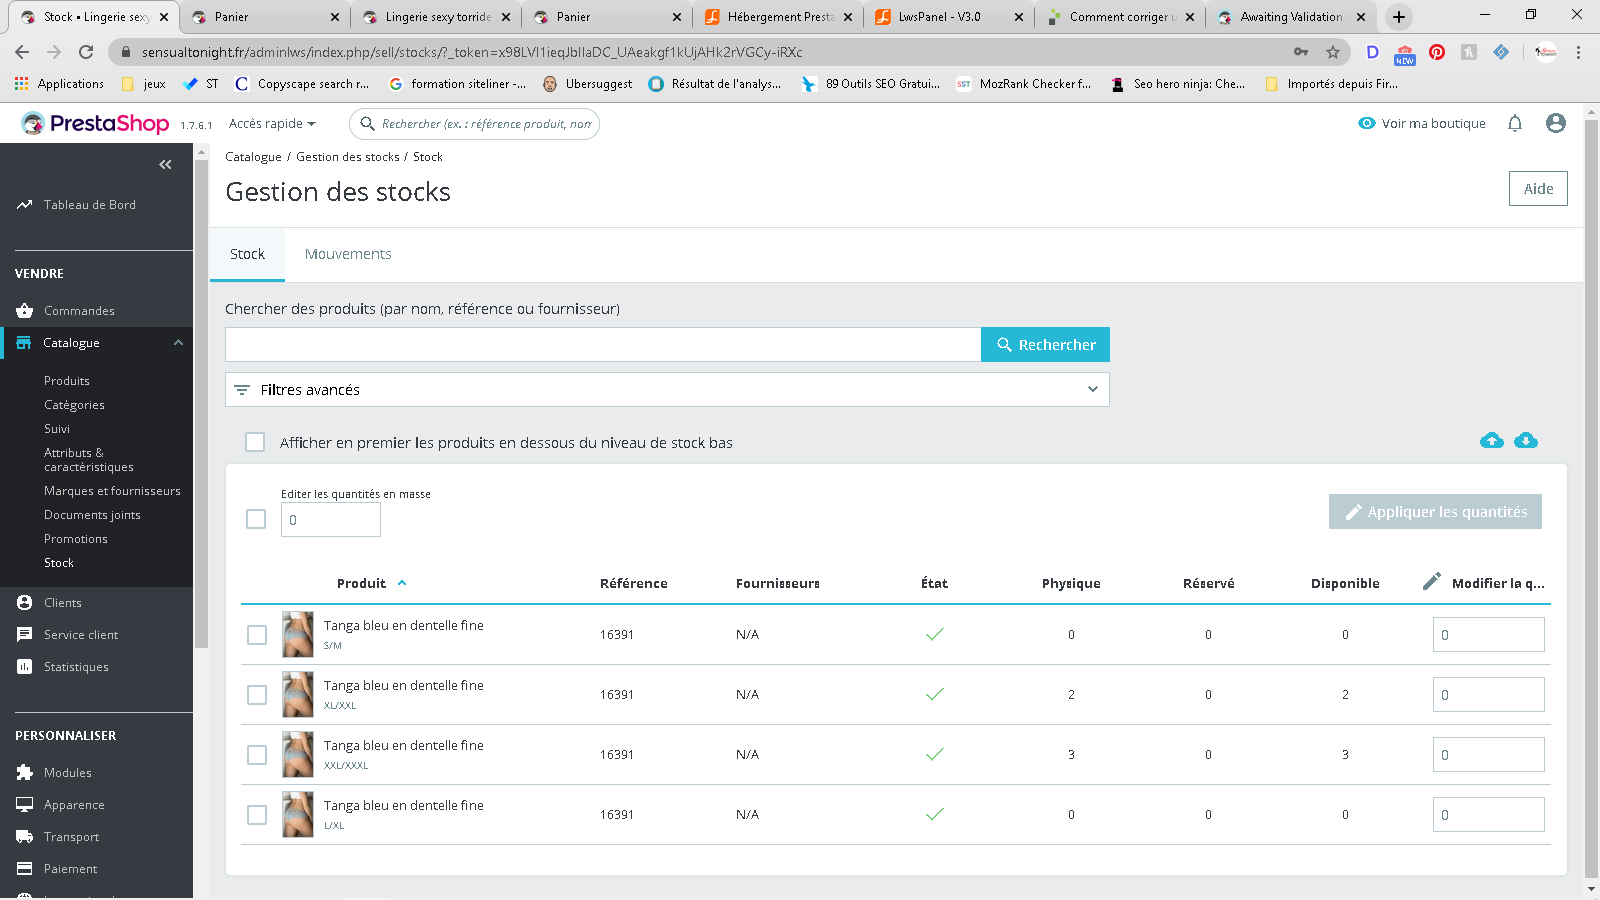
Task: Switch to the Mouvements tab
Action: (348, 254)
